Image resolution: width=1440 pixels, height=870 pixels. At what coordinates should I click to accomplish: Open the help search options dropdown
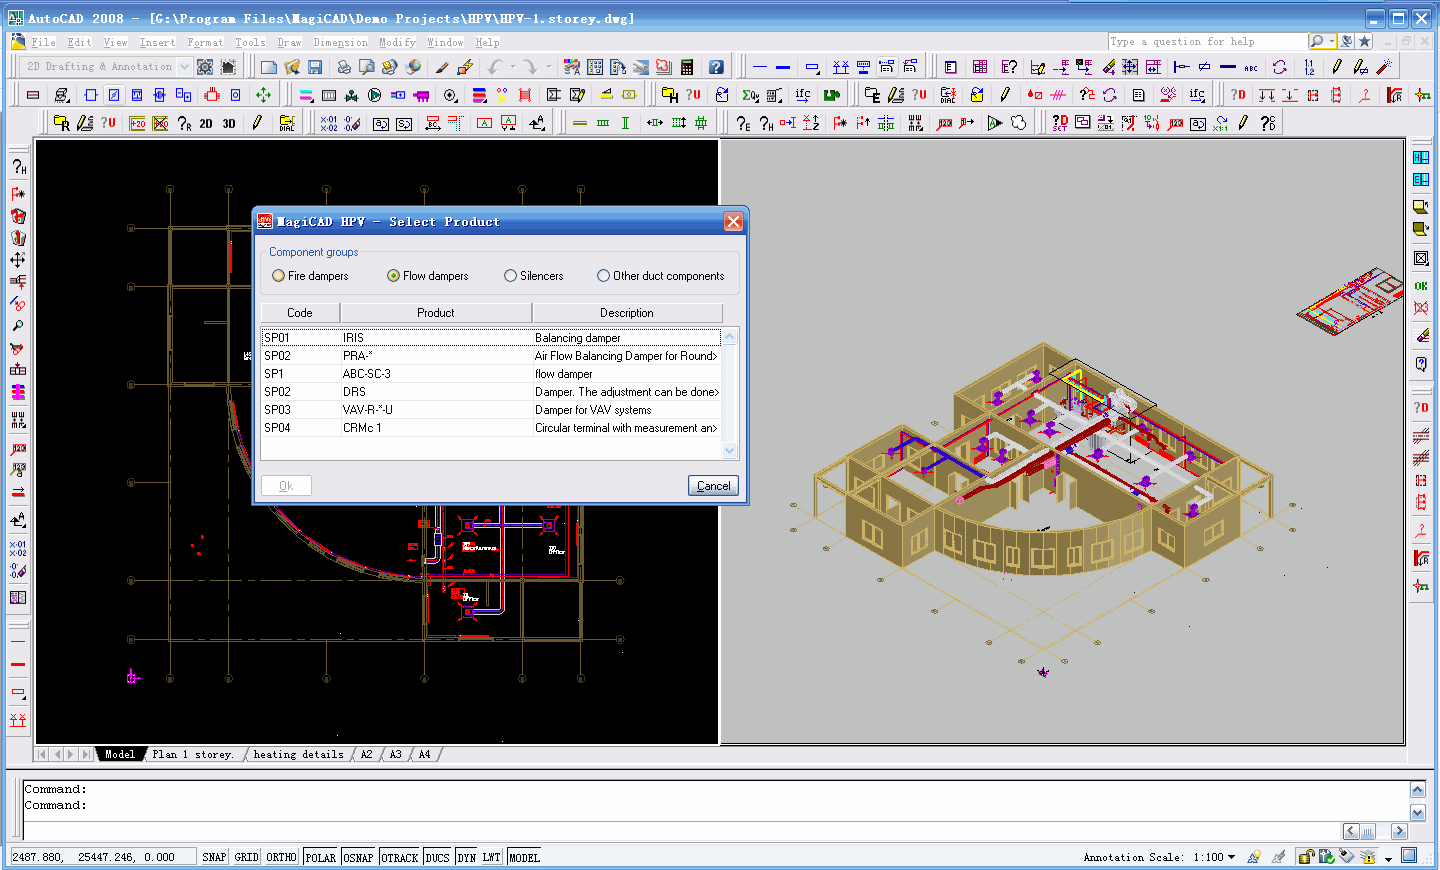(x=1332, y=41)
